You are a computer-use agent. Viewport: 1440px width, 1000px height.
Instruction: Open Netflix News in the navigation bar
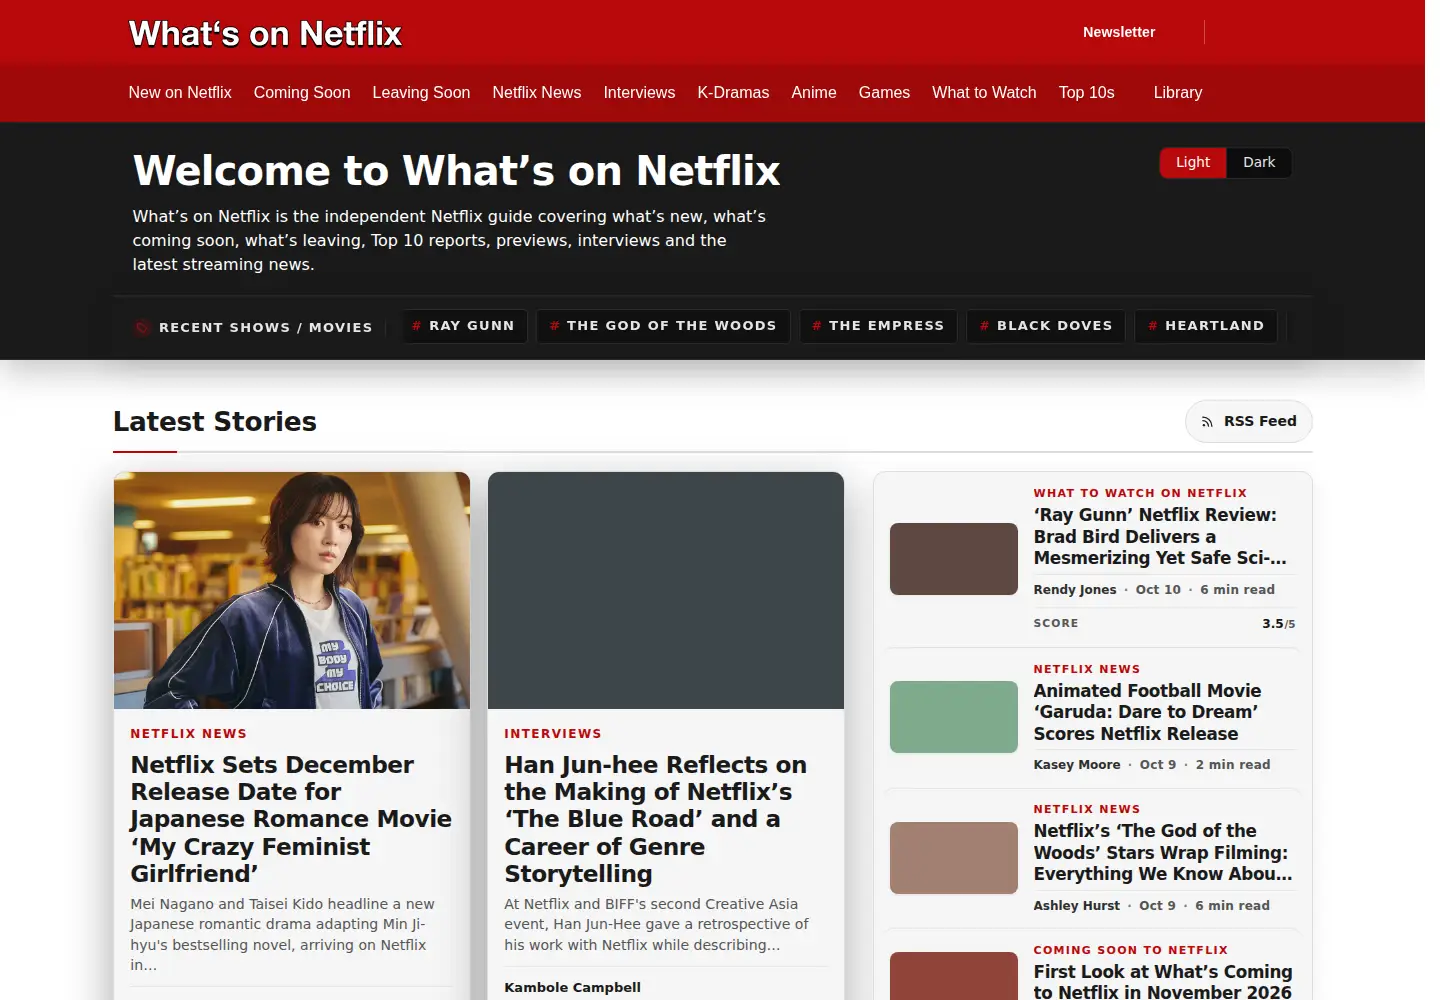pos(537,92)
